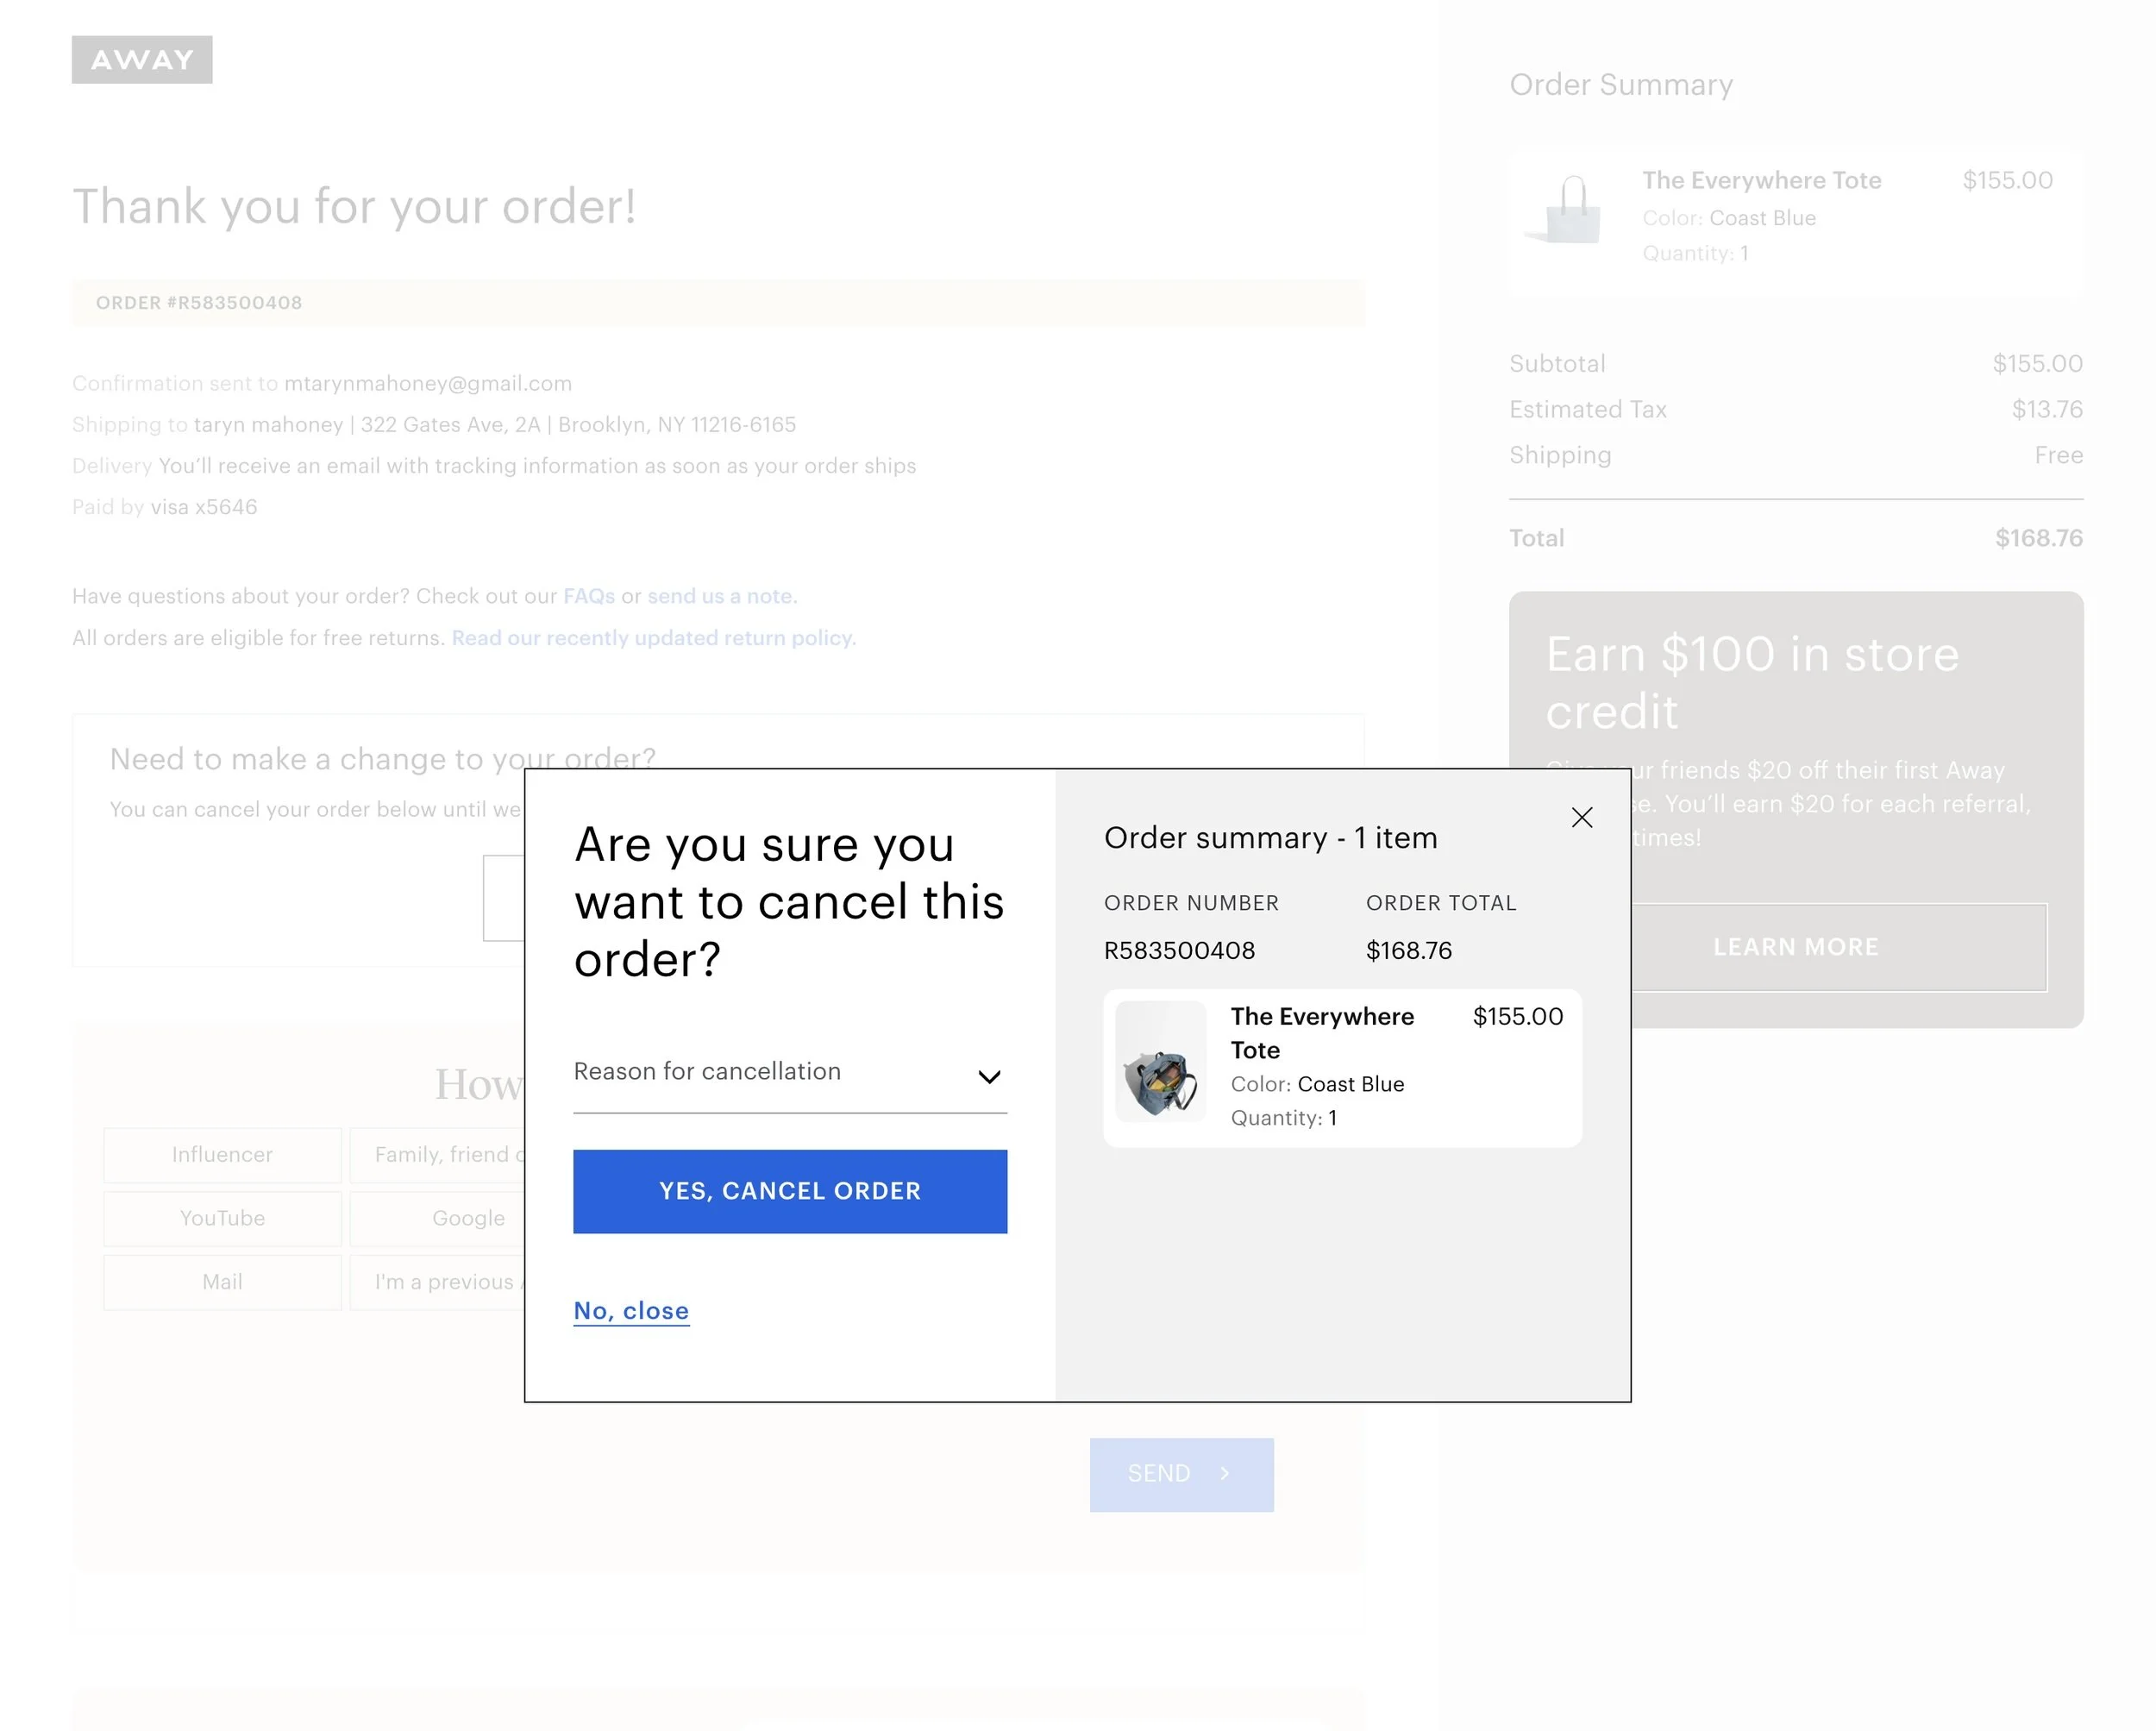Image resolution: width=2156 pixels, height=1731 pixels.
Task: Click the chevron arrow in cancellation reason field
Action: click(989, 1076)
